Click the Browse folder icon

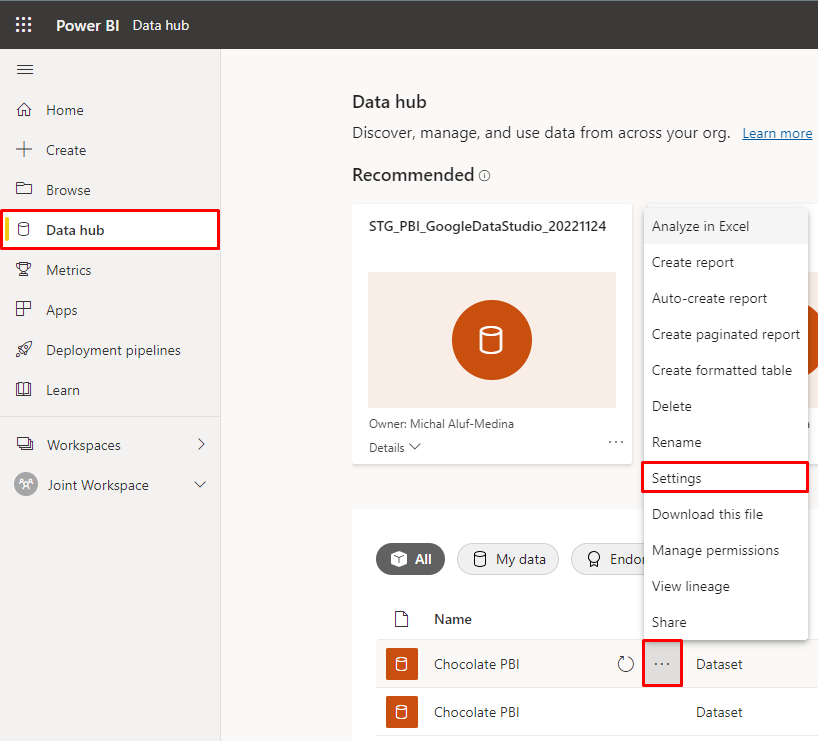pos(24,188)
